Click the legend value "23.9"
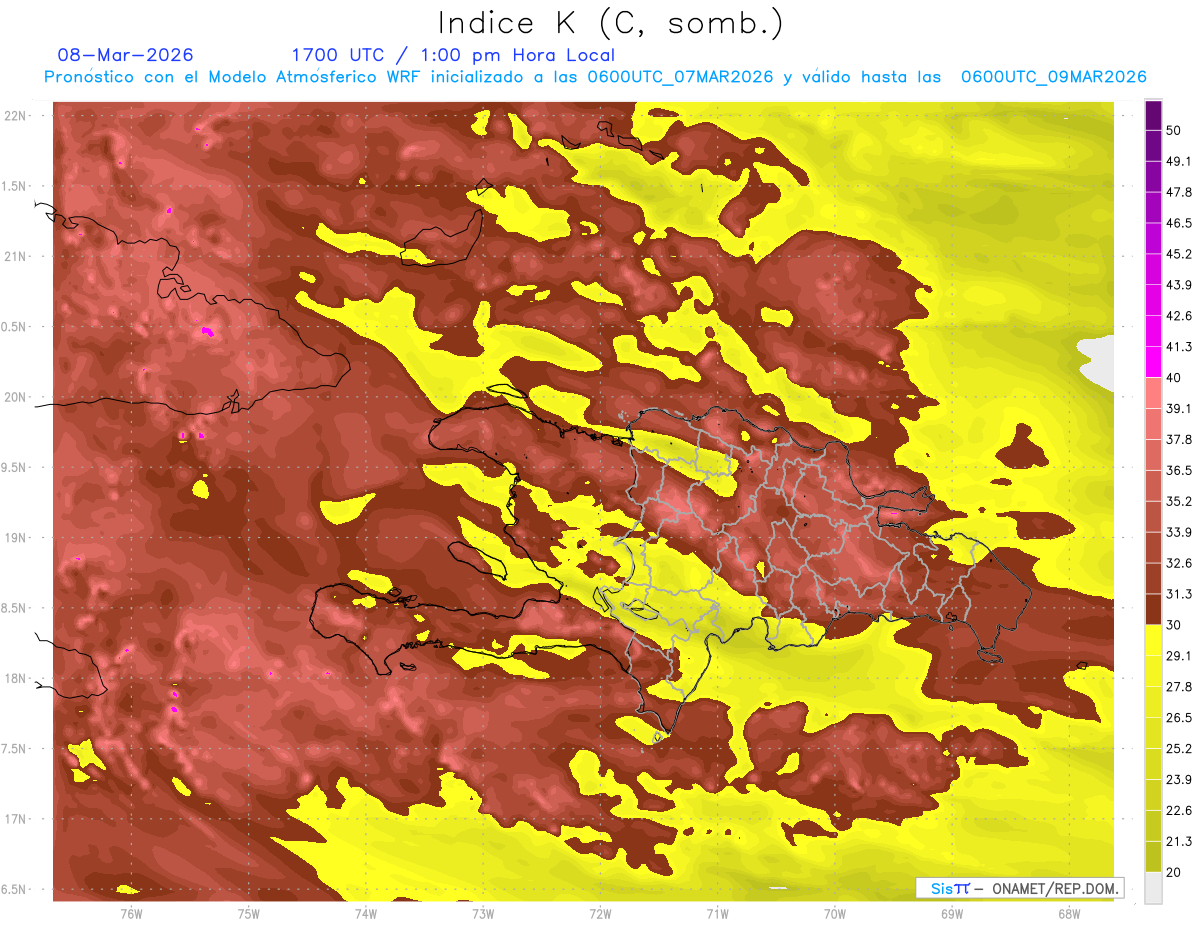Screen dimensions: 1200x927 click(x=1179, y=779)
